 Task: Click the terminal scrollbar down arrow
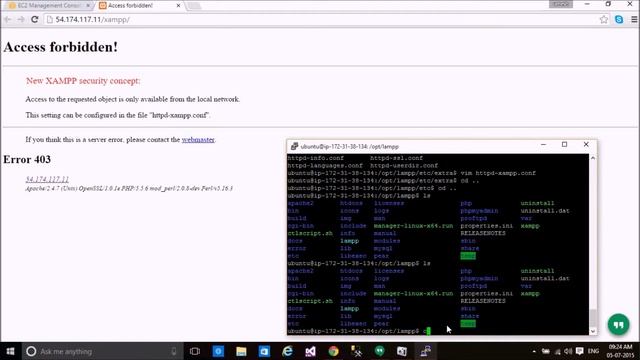pyautogui.click(x=593, y=331)
